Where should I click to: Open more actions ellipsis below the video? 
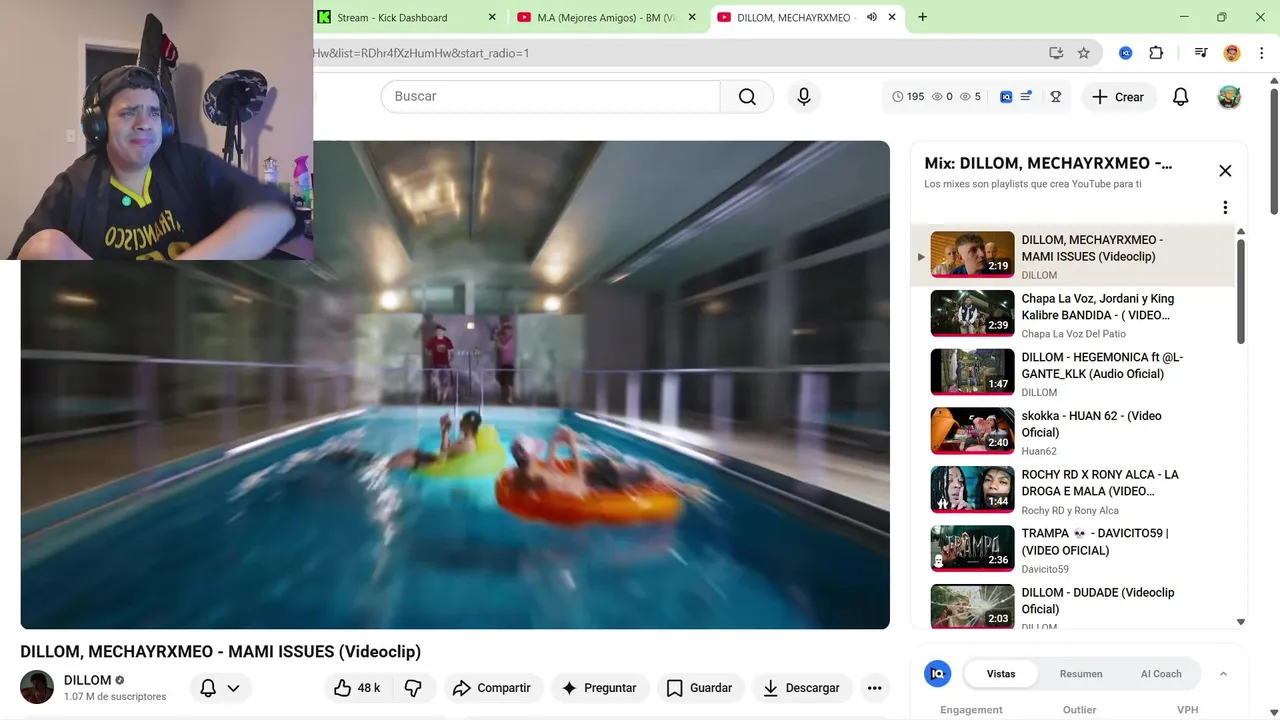tap(874, 688)
